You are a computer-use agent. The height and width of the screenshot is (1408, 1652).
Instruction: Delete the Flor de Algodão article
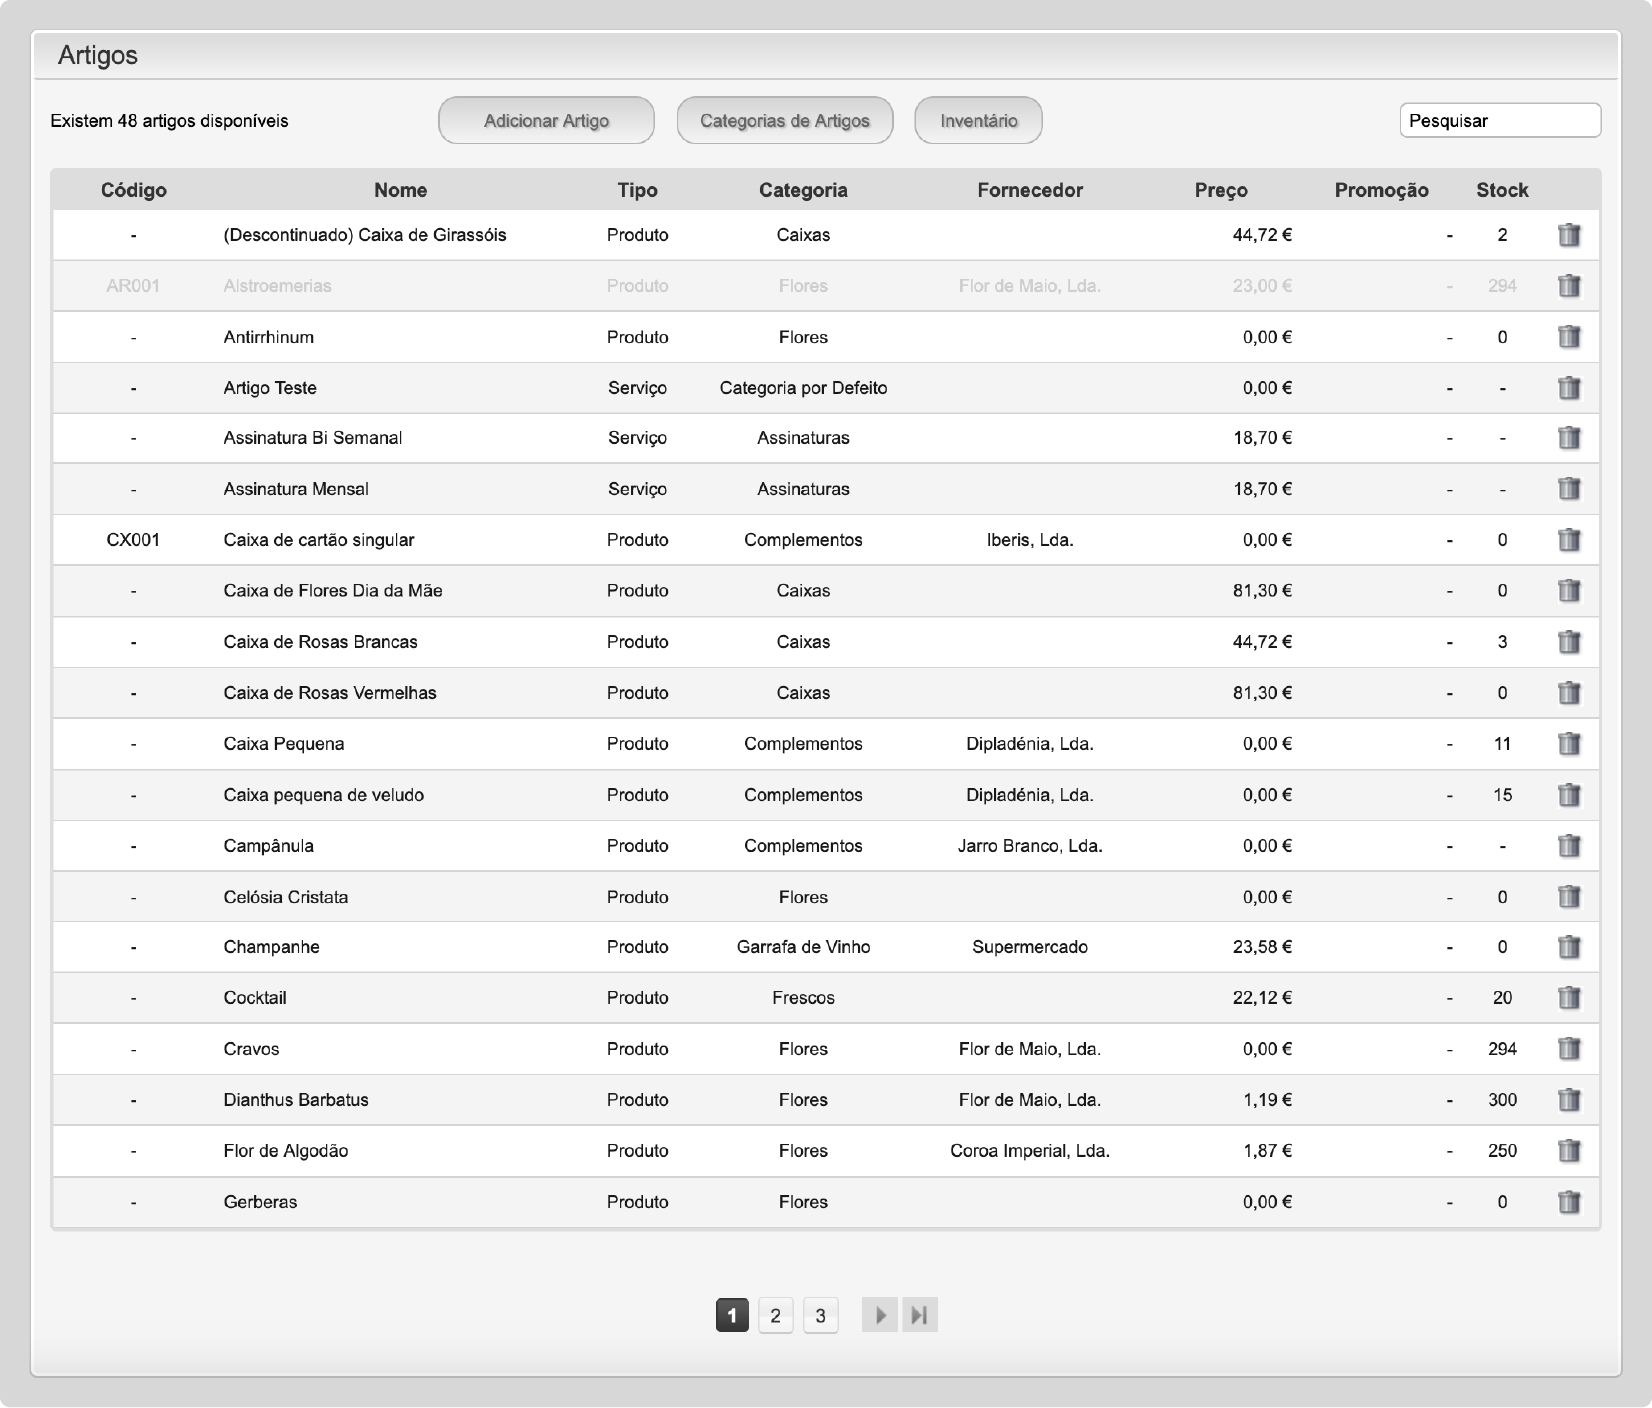pos(1568,1151)
